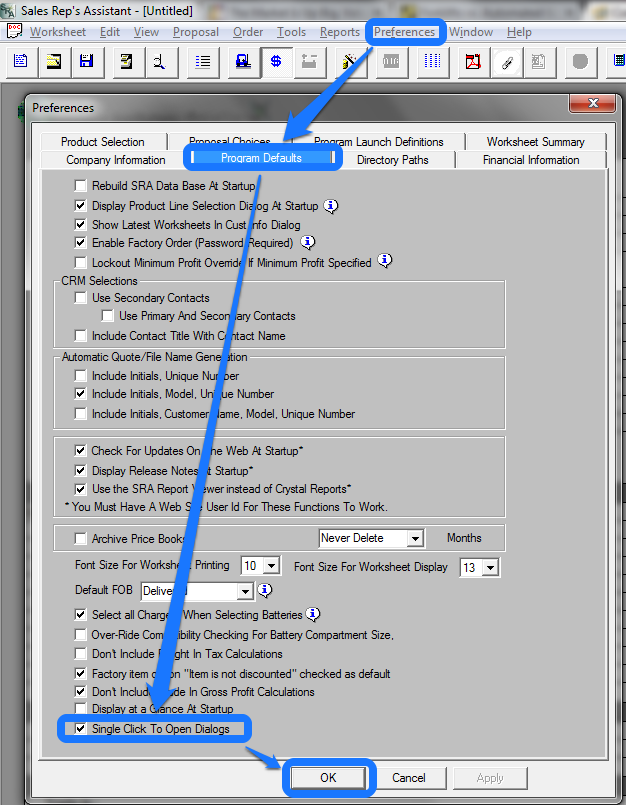Click the yellow open folder toolbar icon
The image size is (626, 805).
click(x=54, y=62)
